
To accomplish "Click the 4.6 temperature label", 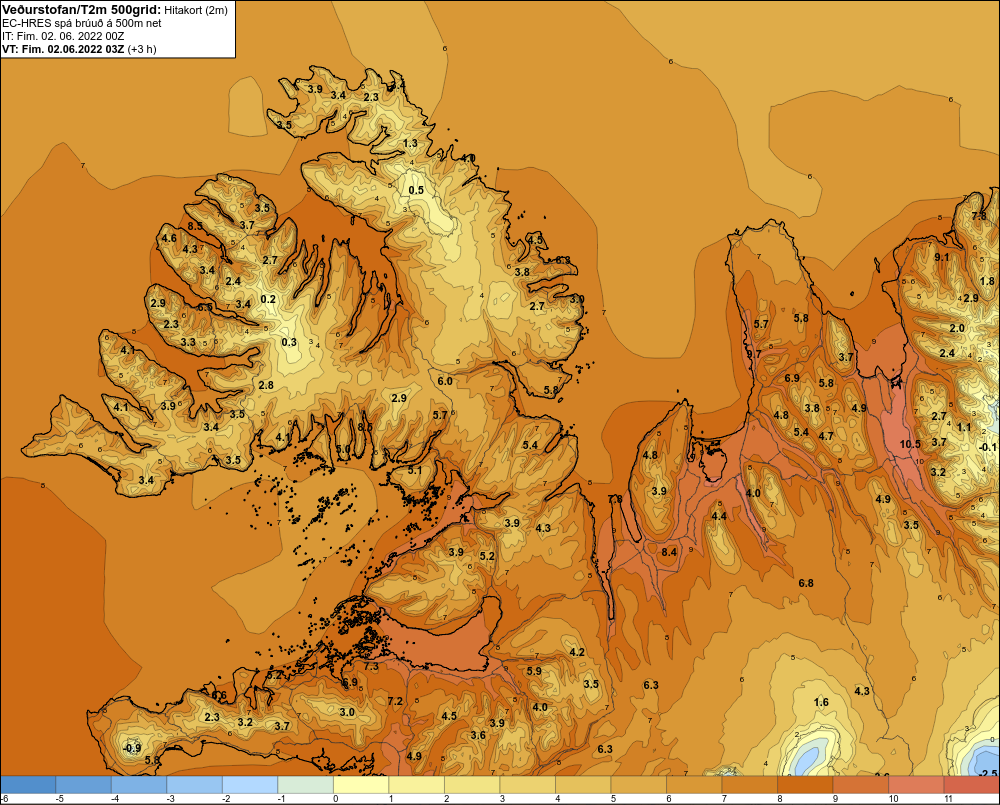I will (x=169, y=239).
